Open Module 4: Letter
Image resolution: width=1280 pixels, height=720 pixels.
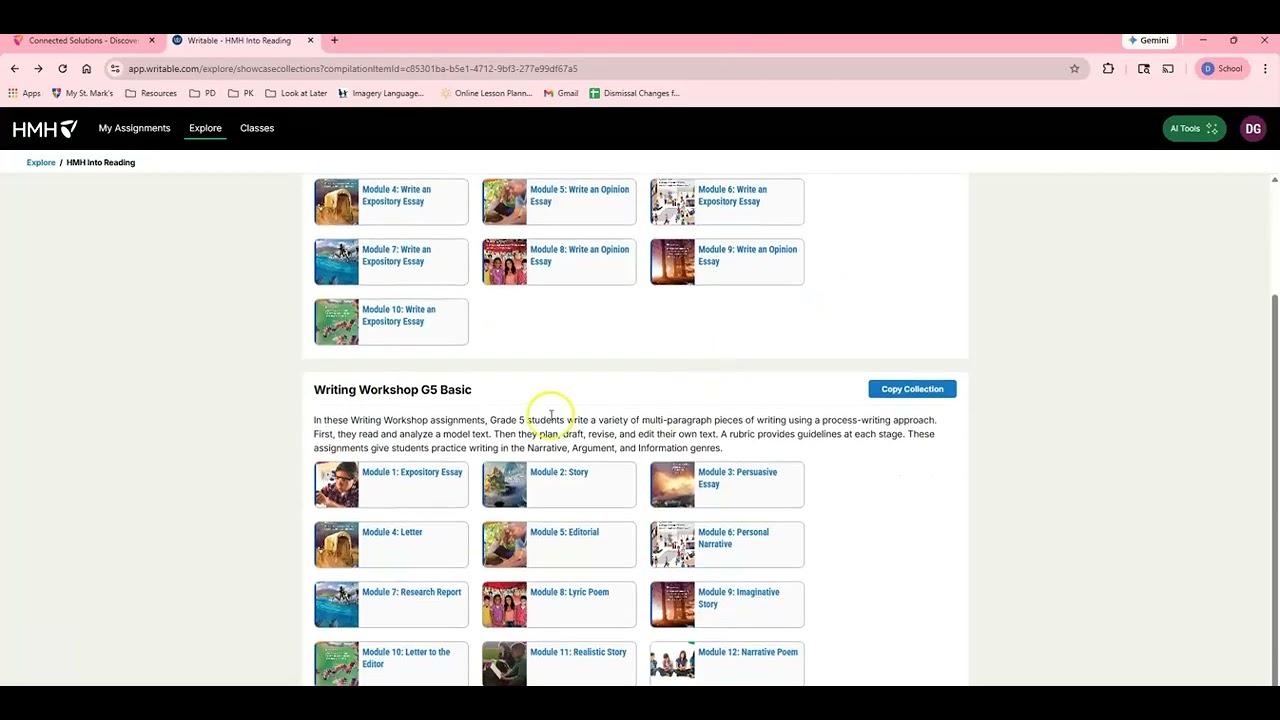(391, 545)
